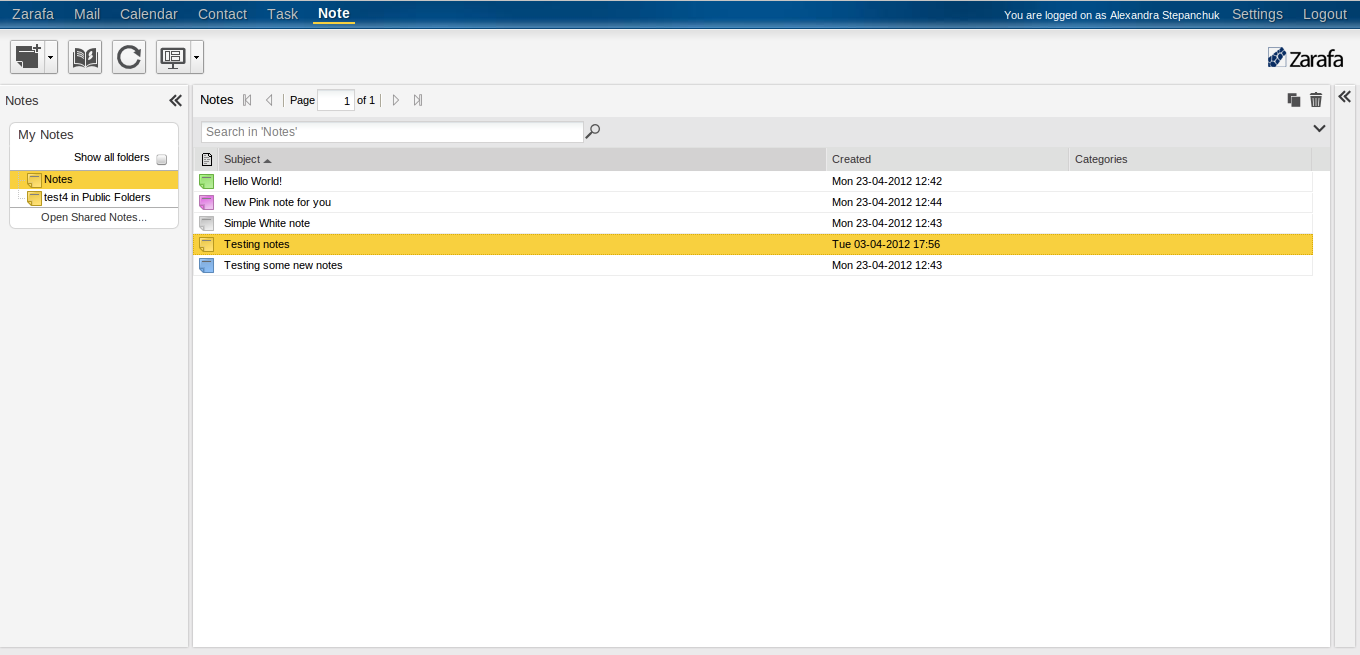Image resolution: width=1360 pixels, height=655 pixels.
Task: Click Open Shared Notes...
Action: (94, 217)
